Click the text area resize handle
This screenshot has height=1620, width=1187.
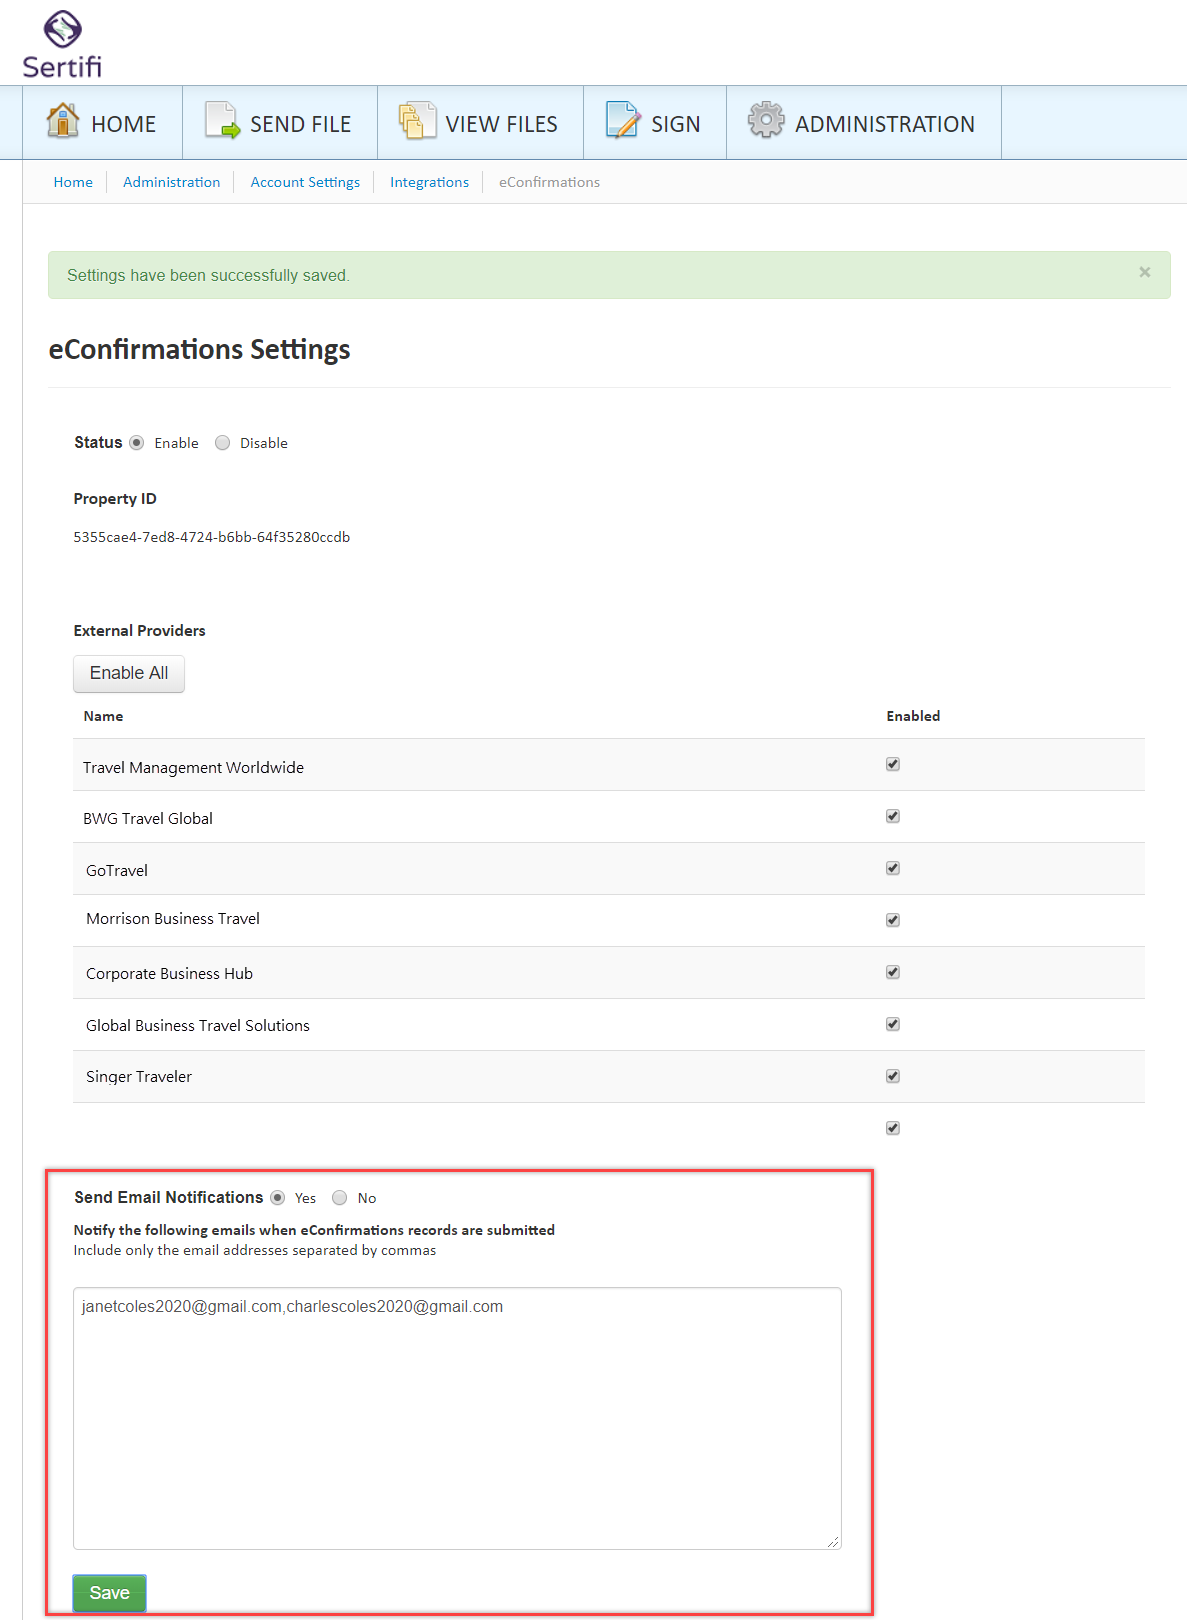[833, 1542]
